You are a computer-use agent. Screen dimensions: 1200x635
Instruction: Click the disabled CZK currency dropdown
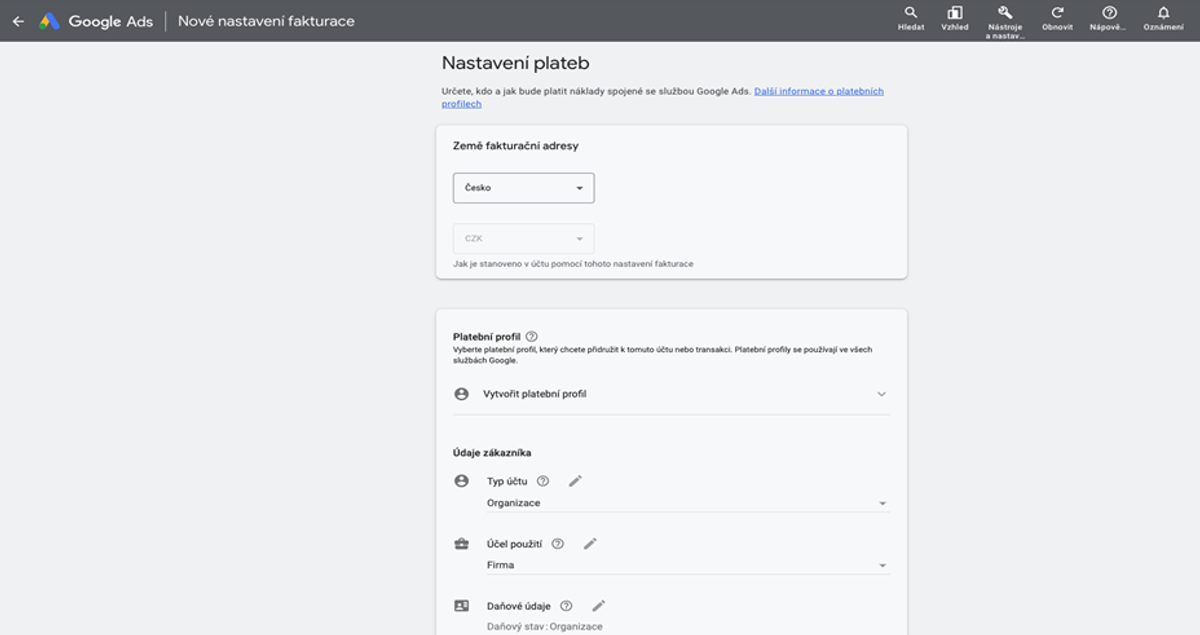tap(524, 239)
